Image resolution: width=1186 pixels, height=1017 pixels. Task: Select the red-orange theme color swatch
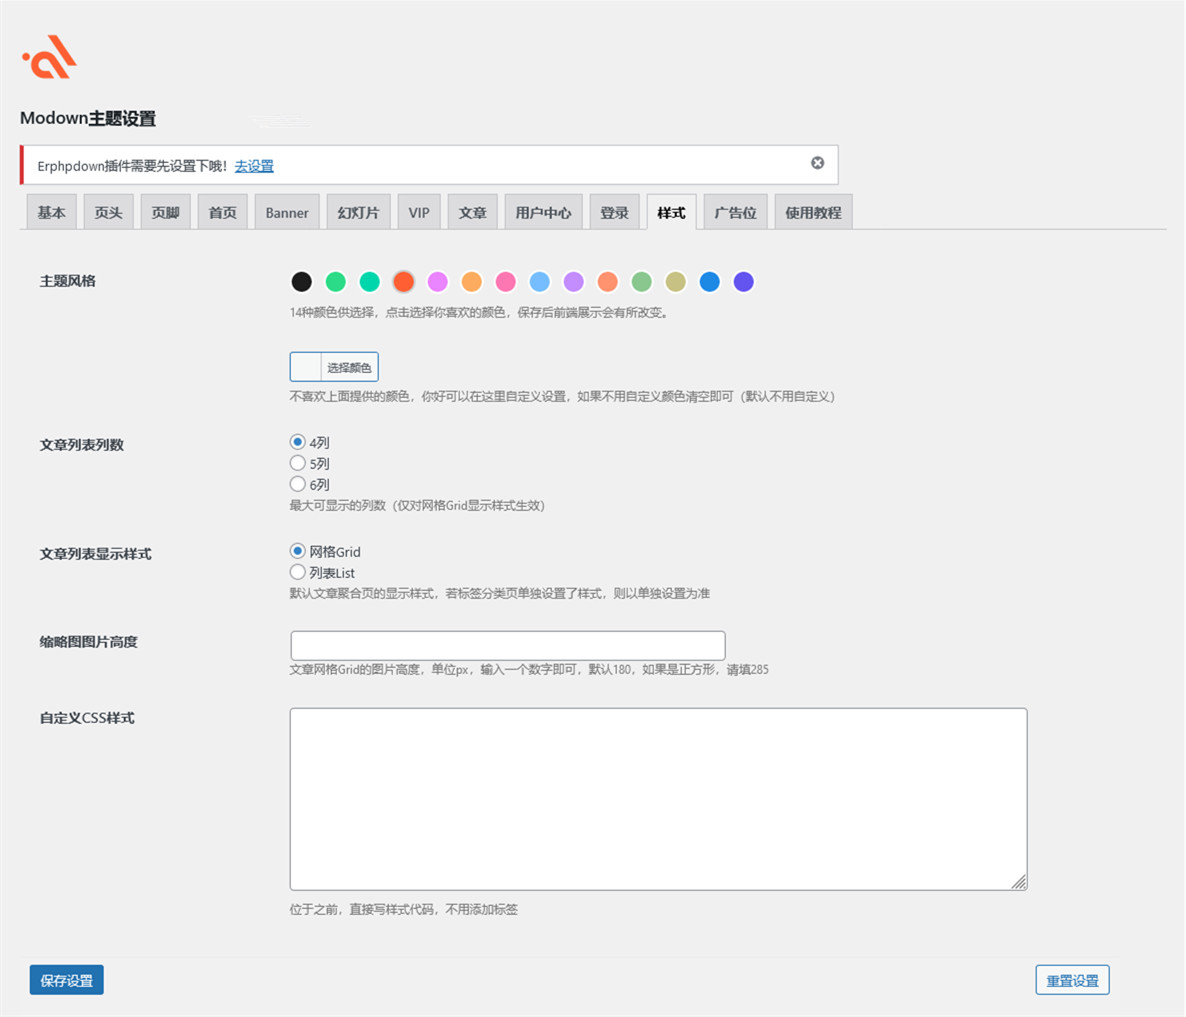tap(403, 282)
